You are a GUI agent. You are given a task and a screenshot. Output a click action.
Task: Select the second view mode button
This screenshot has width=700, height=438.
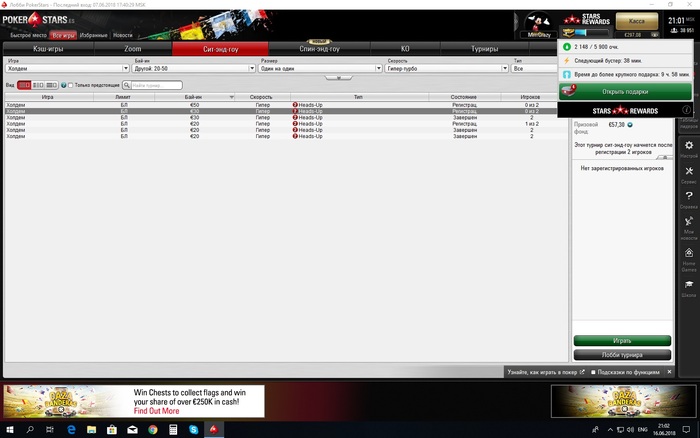[x=38, y=85]
